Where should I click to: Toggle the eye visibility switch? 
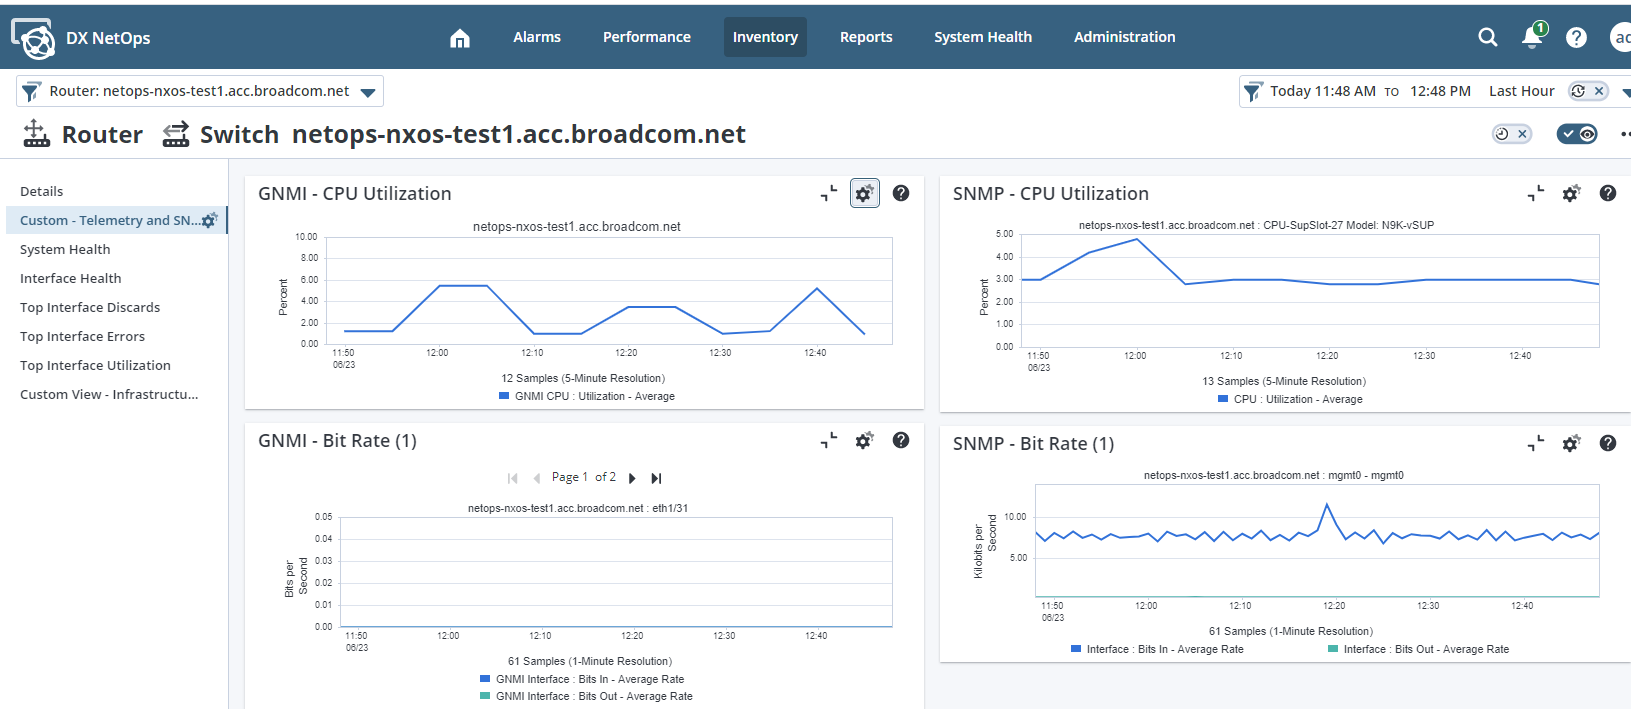(1577, 134)
